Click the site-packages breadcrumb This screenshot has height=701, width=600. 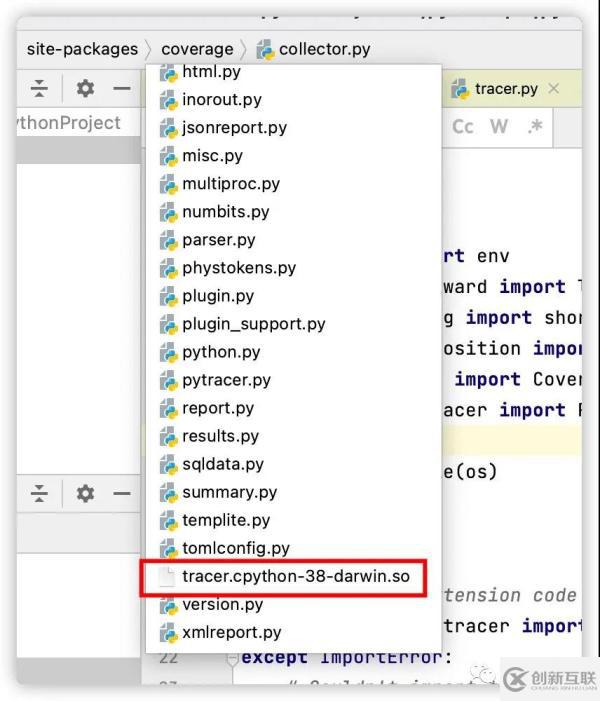[x=82, y=49]
